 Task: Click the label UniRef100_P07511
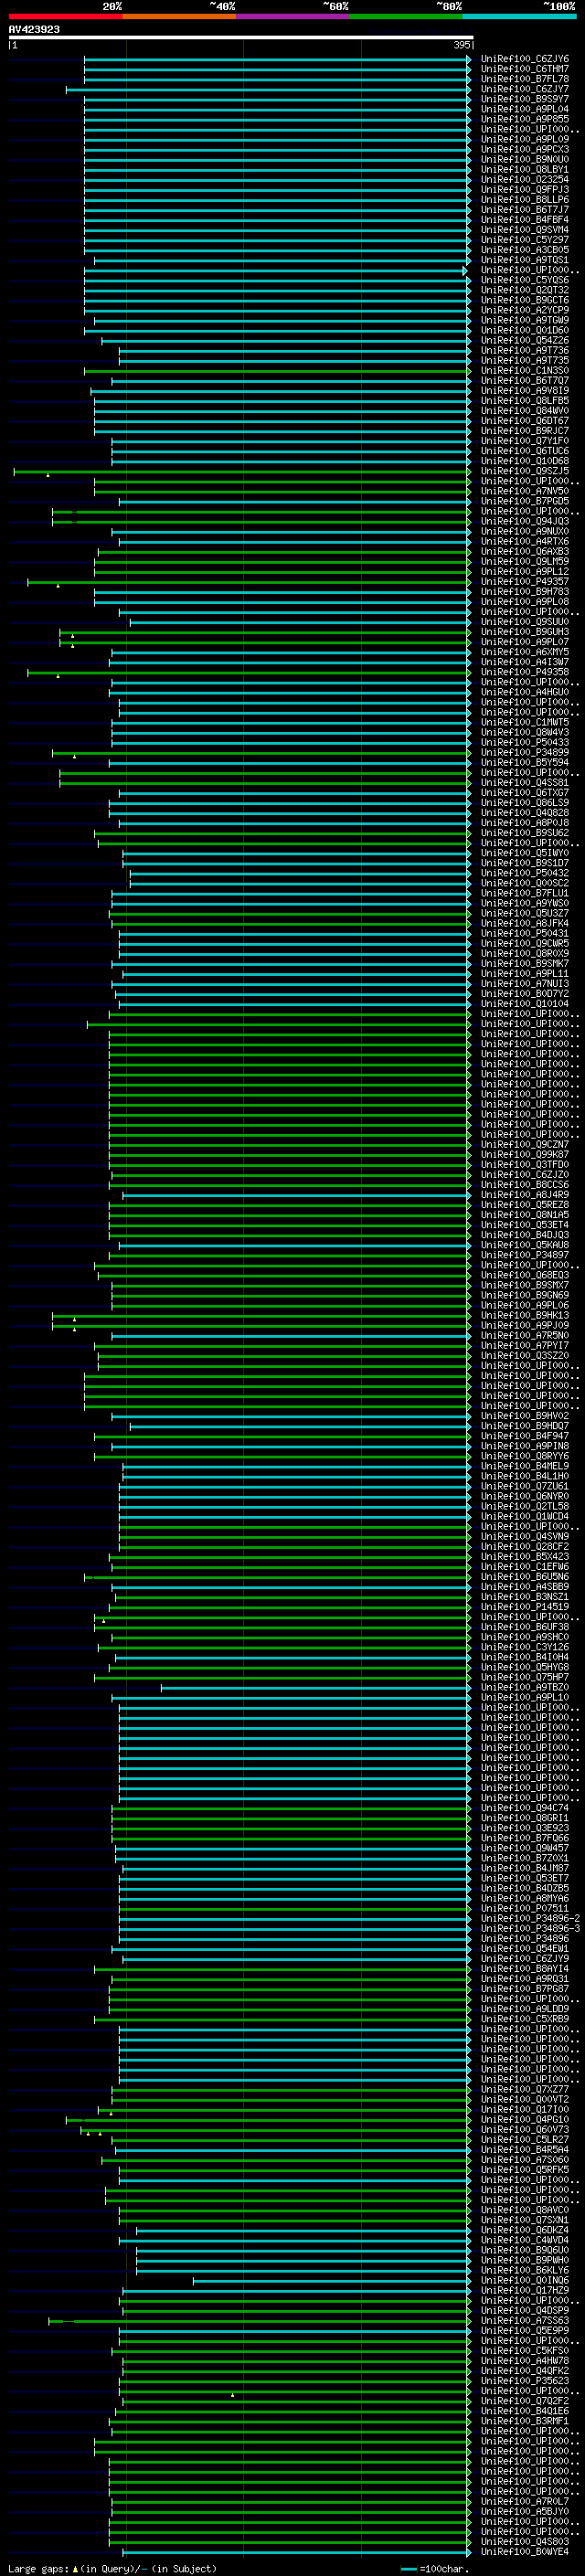[x=525, y=1909]
